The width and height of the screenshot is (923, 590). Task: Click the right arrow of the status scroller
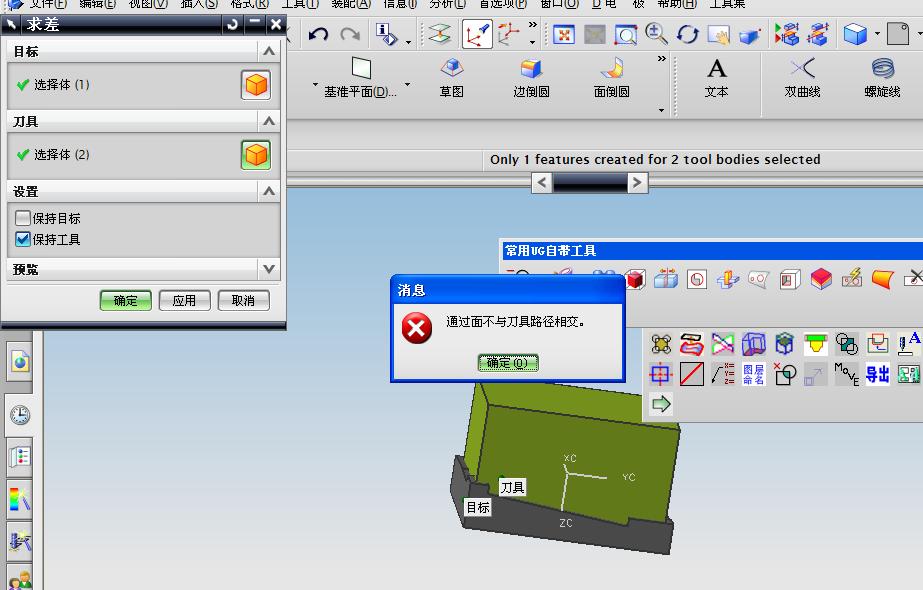tap(637, 183)
